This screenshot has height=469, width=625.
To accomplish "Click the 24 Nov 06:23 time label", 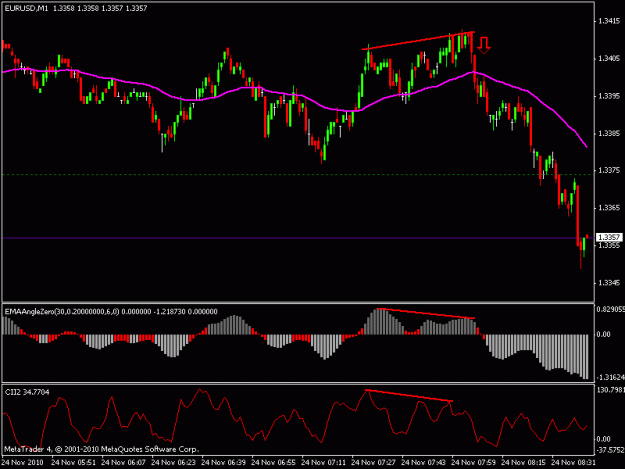I will pos(173,463).
